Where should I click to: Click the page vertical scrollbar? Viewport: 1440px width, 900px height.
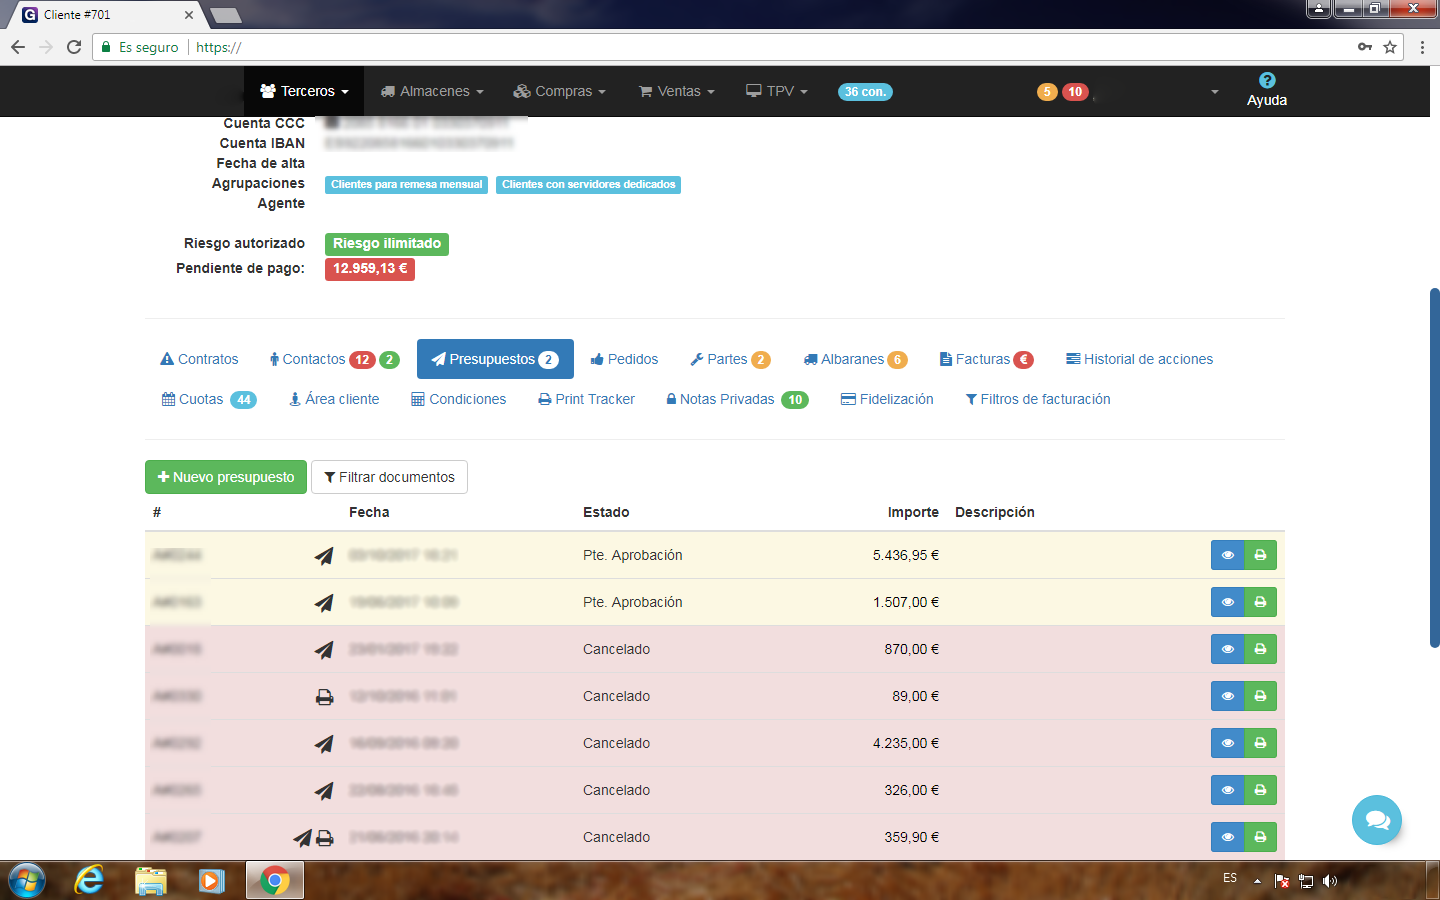pos(1434,468)
